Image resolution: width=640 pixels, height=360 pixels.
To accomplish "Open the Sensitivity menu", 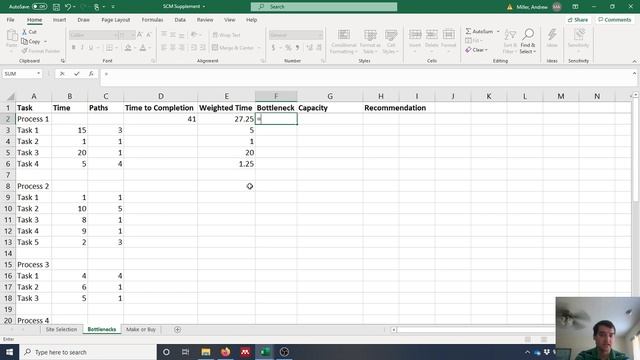I will click(578, 40).
